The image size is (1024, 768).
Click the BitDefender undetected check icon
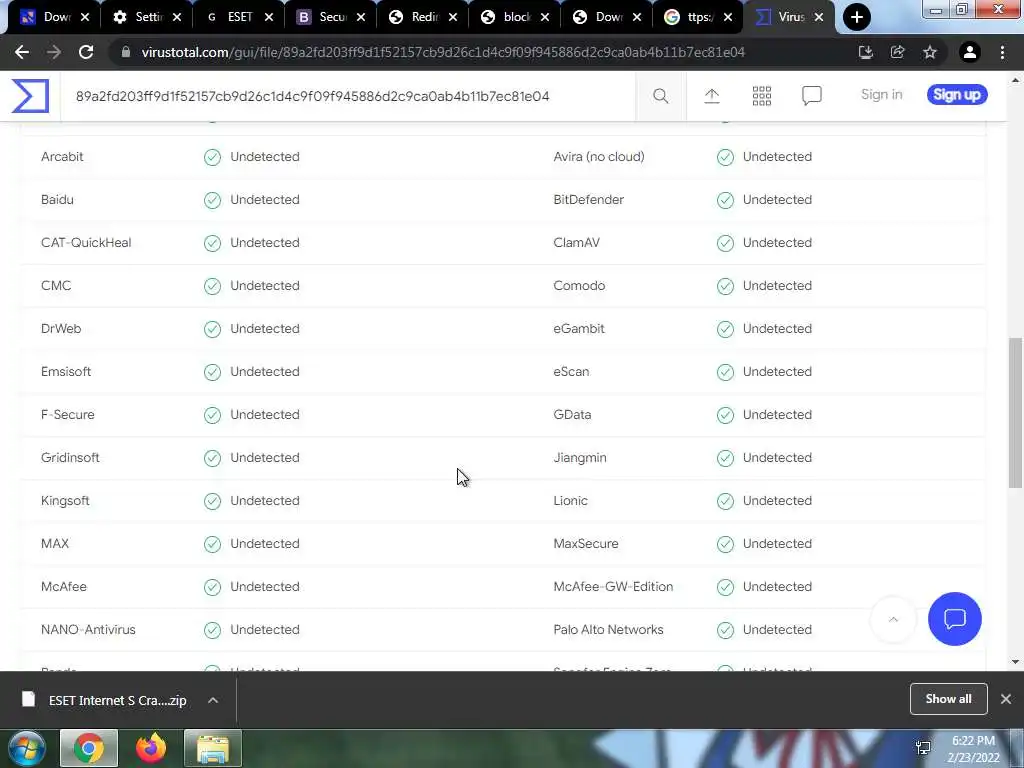(x=725, y=200)
